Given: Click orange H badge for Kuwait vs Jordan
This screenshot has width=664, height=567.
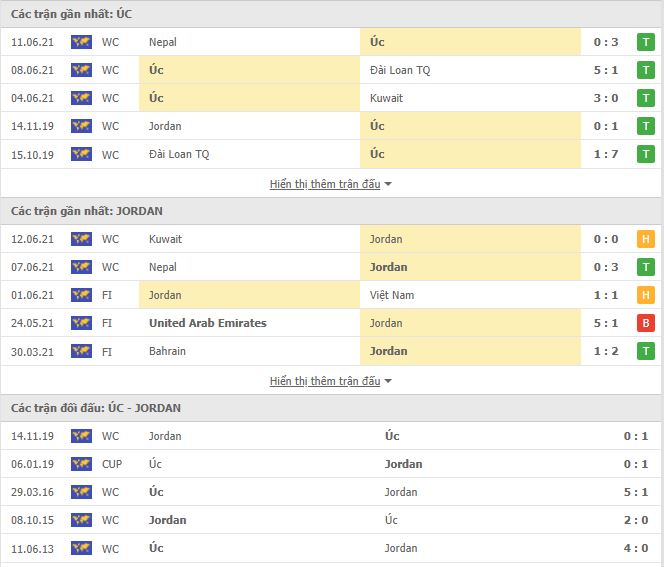Looking at the screenshot, I should pyautogui.click(x=646, y=239).
